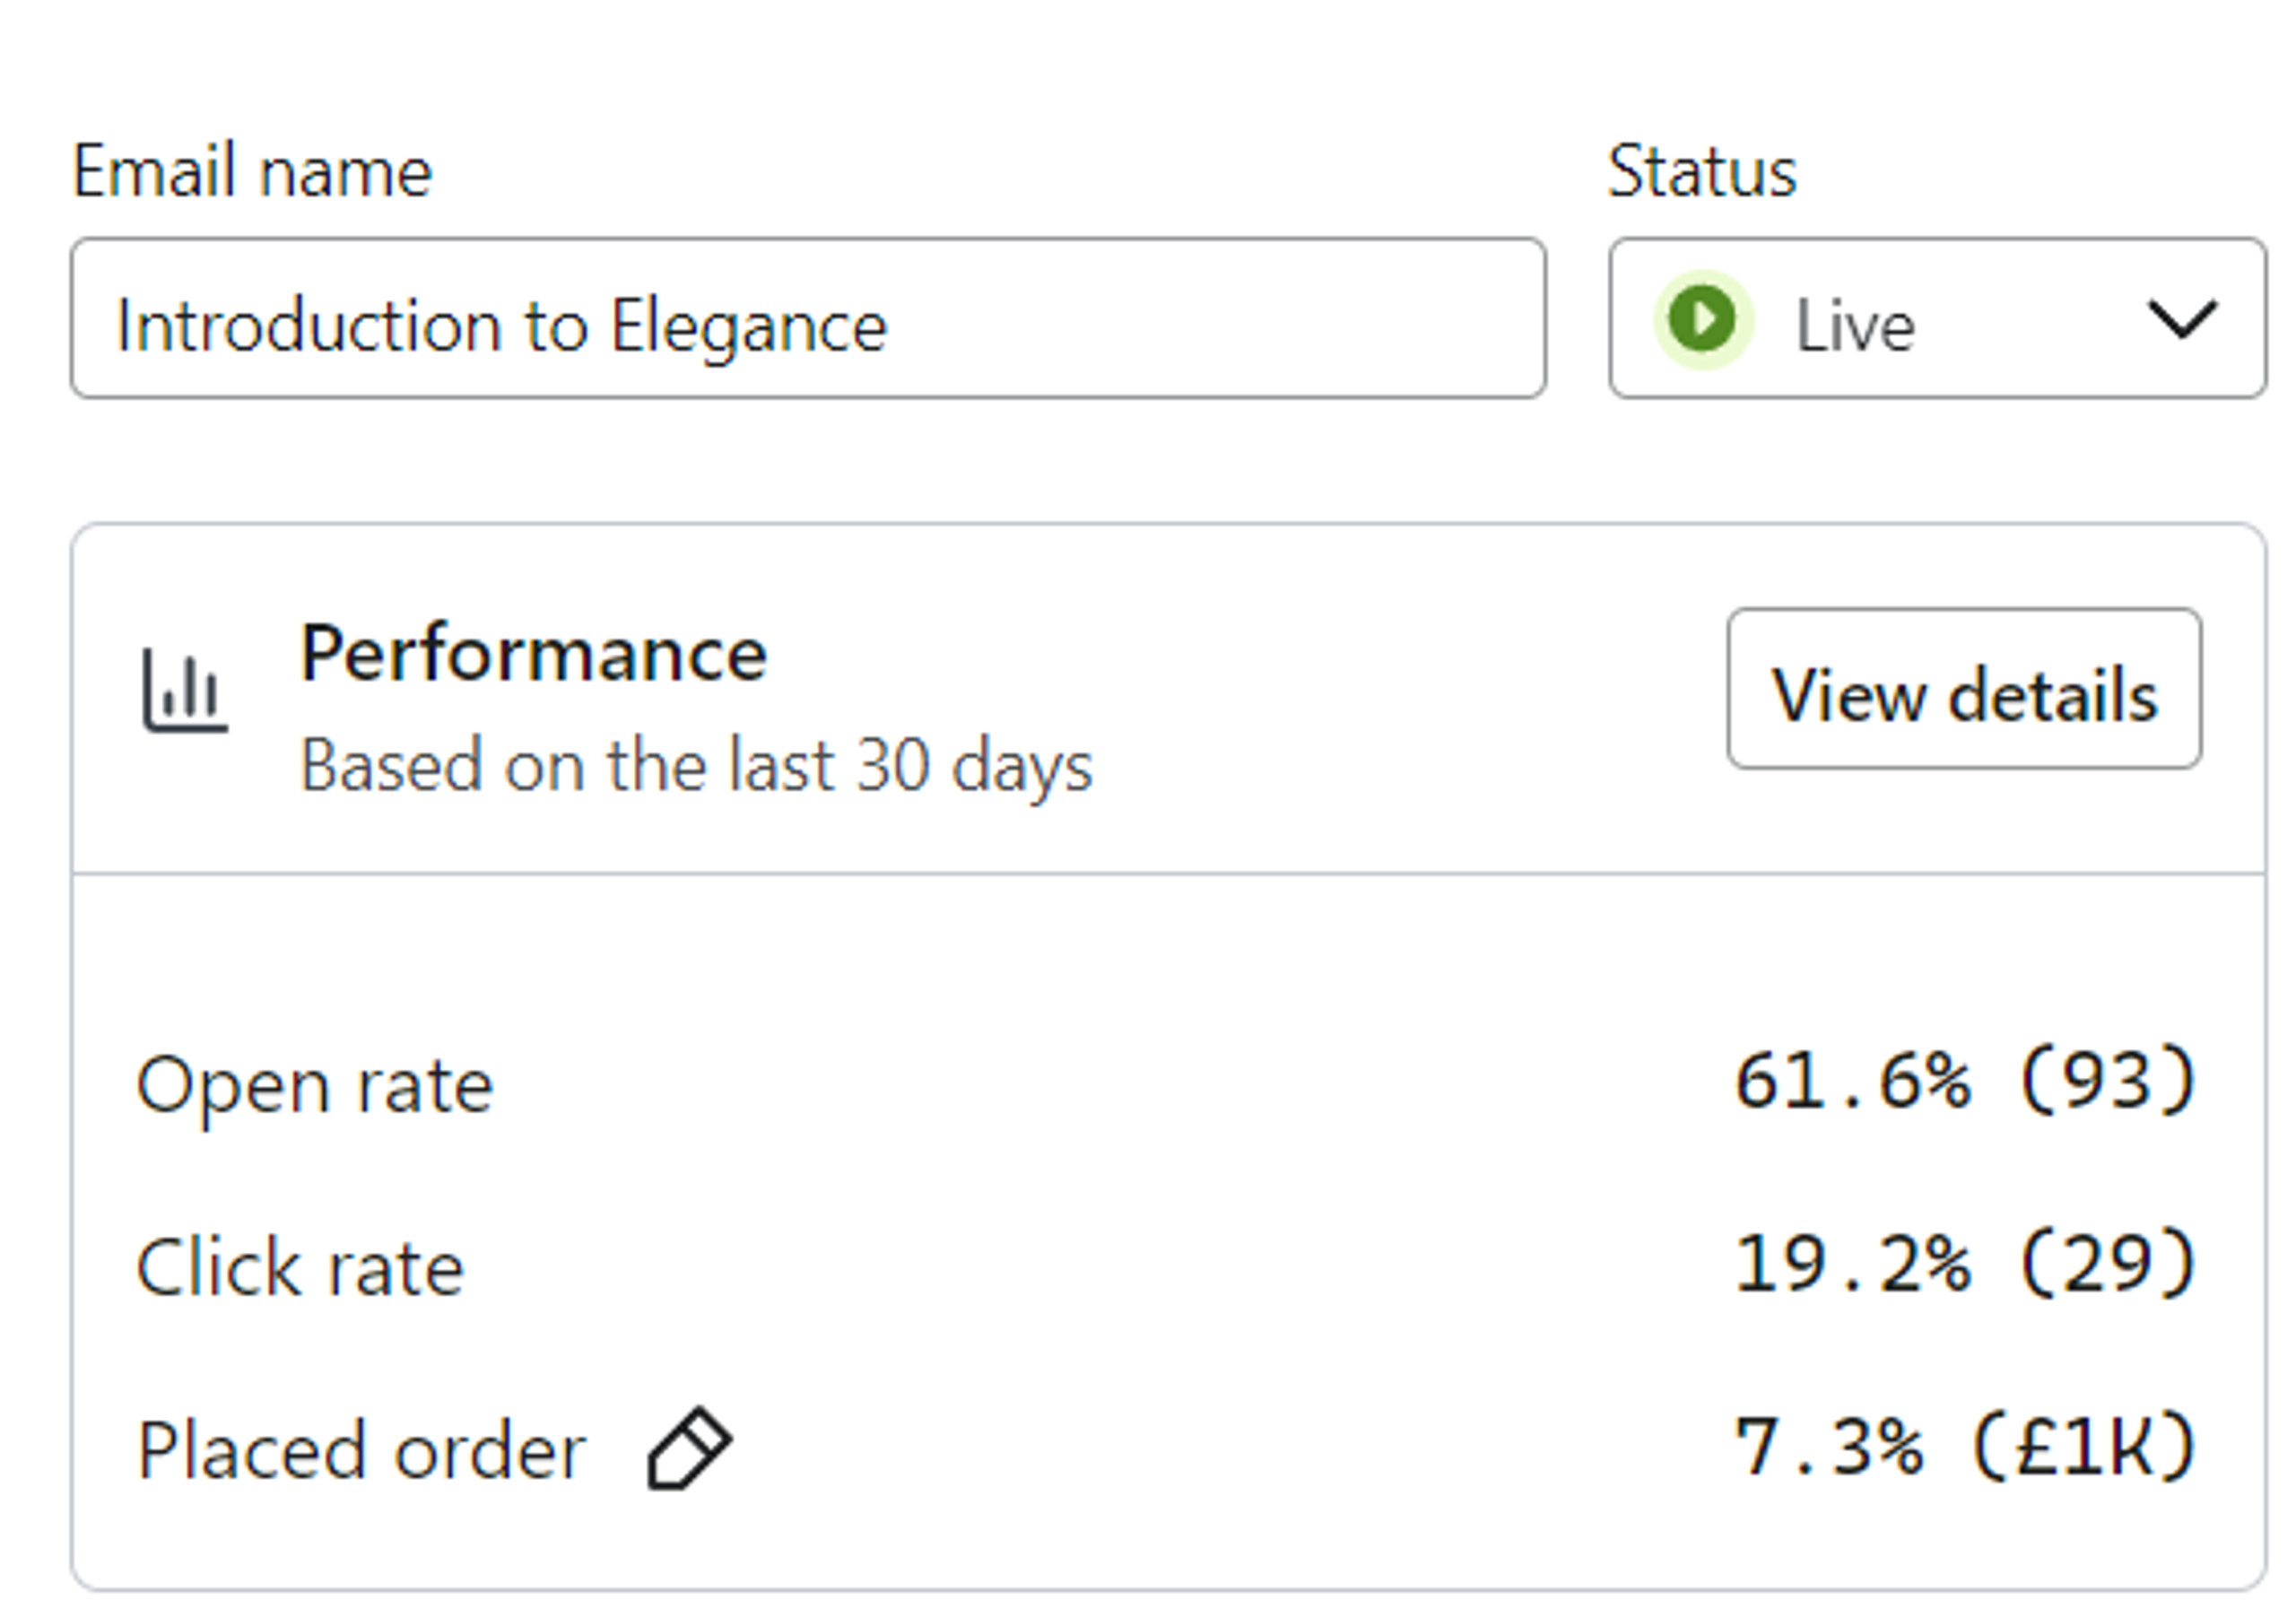Select the Click rate row label
Screen dimensions: 2296x1600
[x=300, y=1268]
